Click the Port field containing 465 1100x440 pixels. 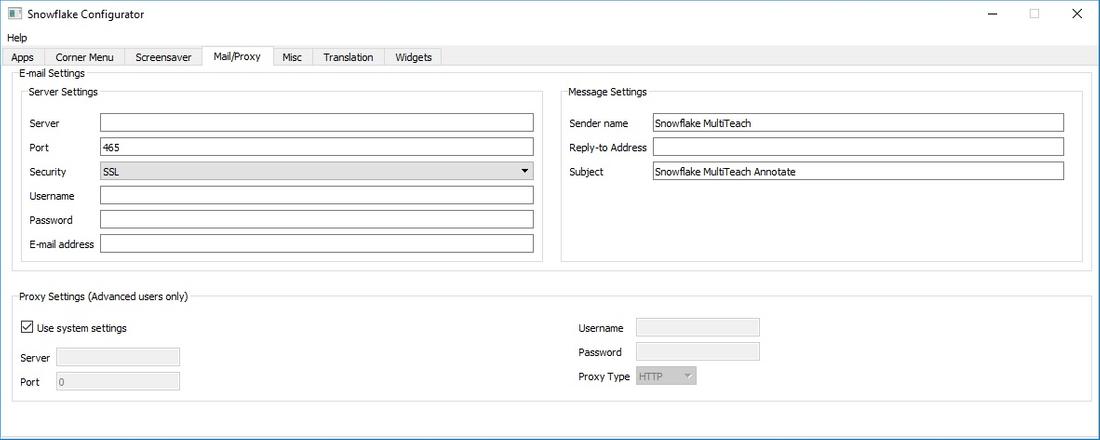tap(316, 147)
